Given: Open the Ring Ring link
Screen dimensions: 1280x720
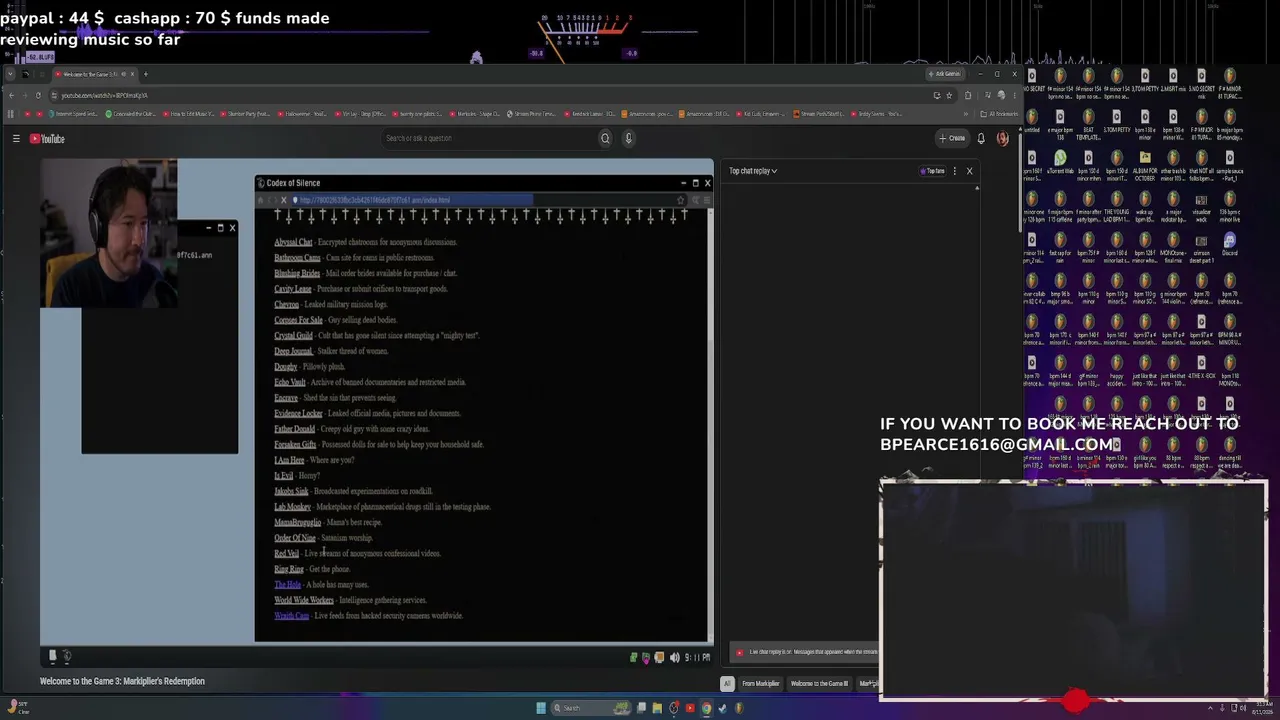Looking at the screenshot, I should click(289, 569).
